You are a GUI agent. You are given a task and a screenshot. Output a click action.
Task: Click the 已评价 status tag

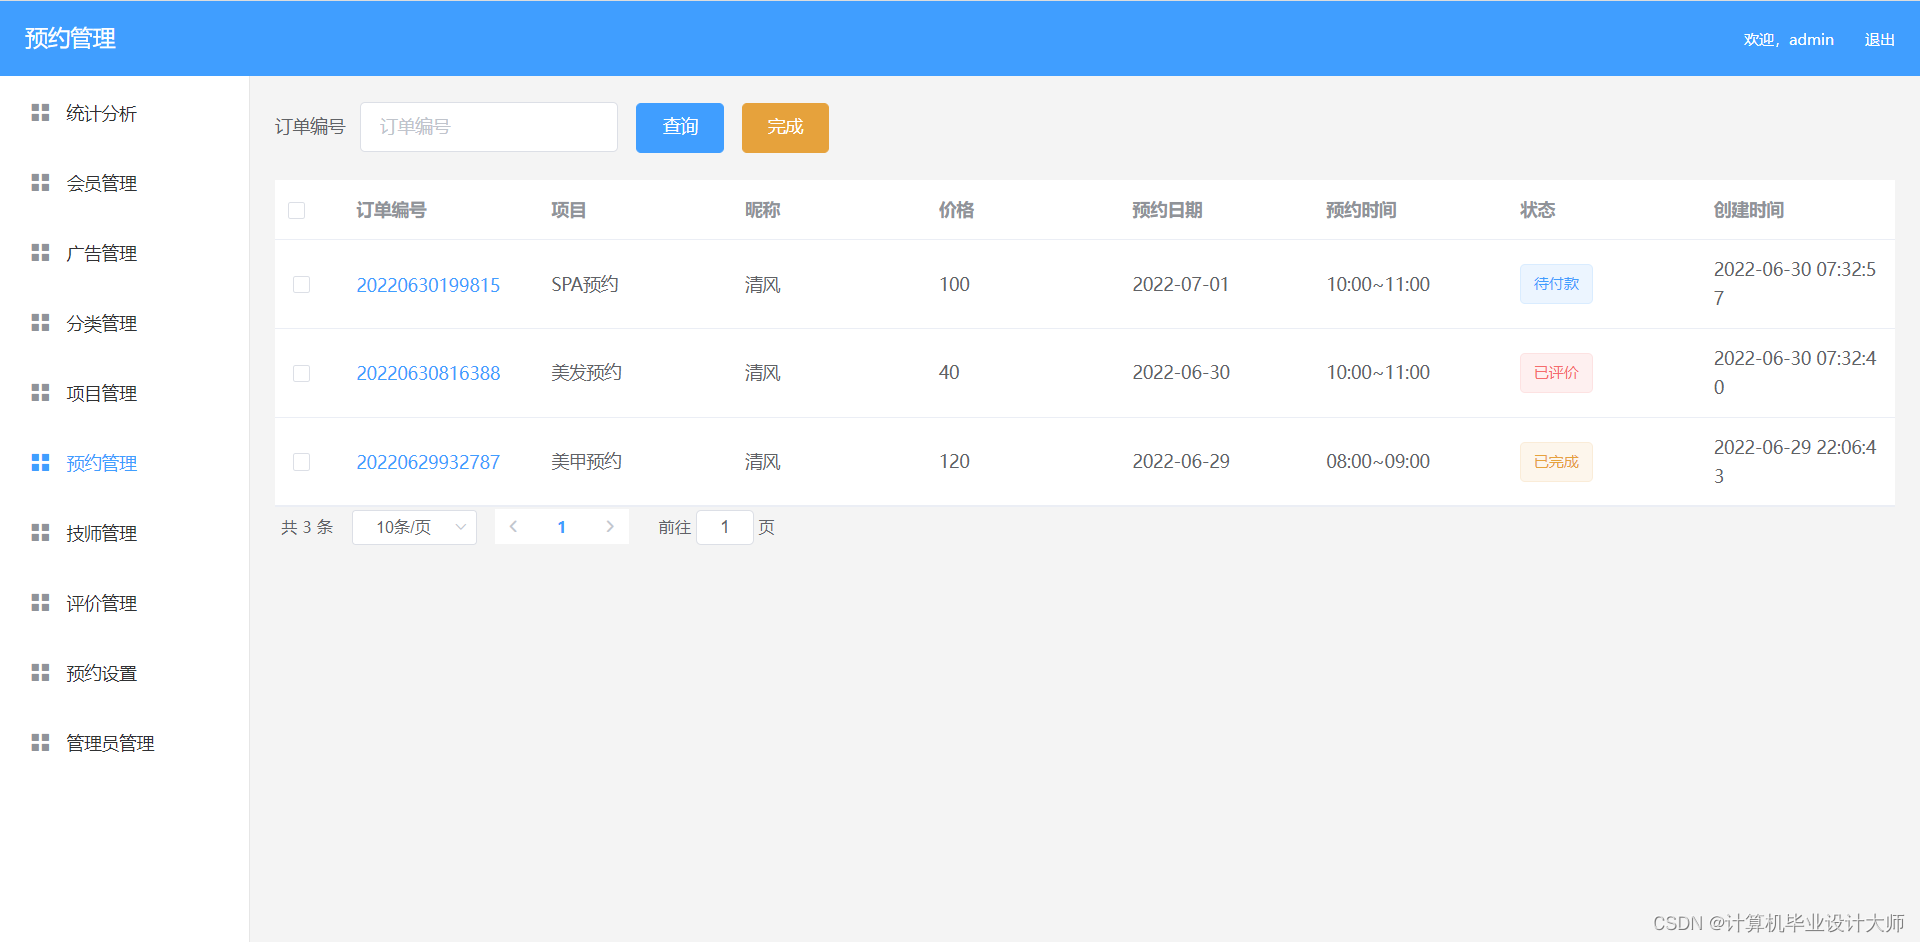(1556, 373)
